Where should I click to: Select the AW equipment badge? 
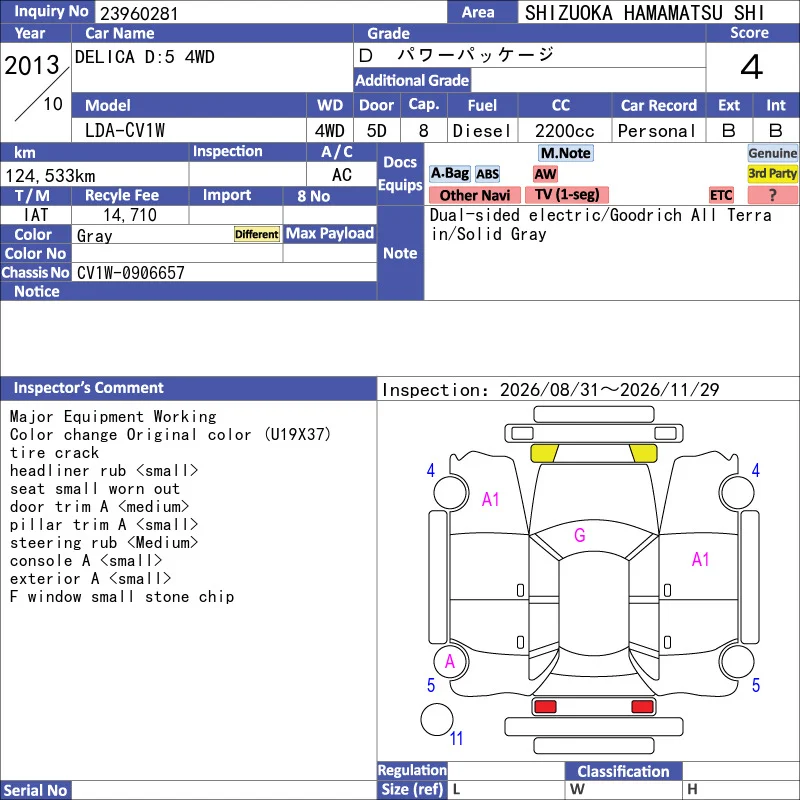(545, 174)
